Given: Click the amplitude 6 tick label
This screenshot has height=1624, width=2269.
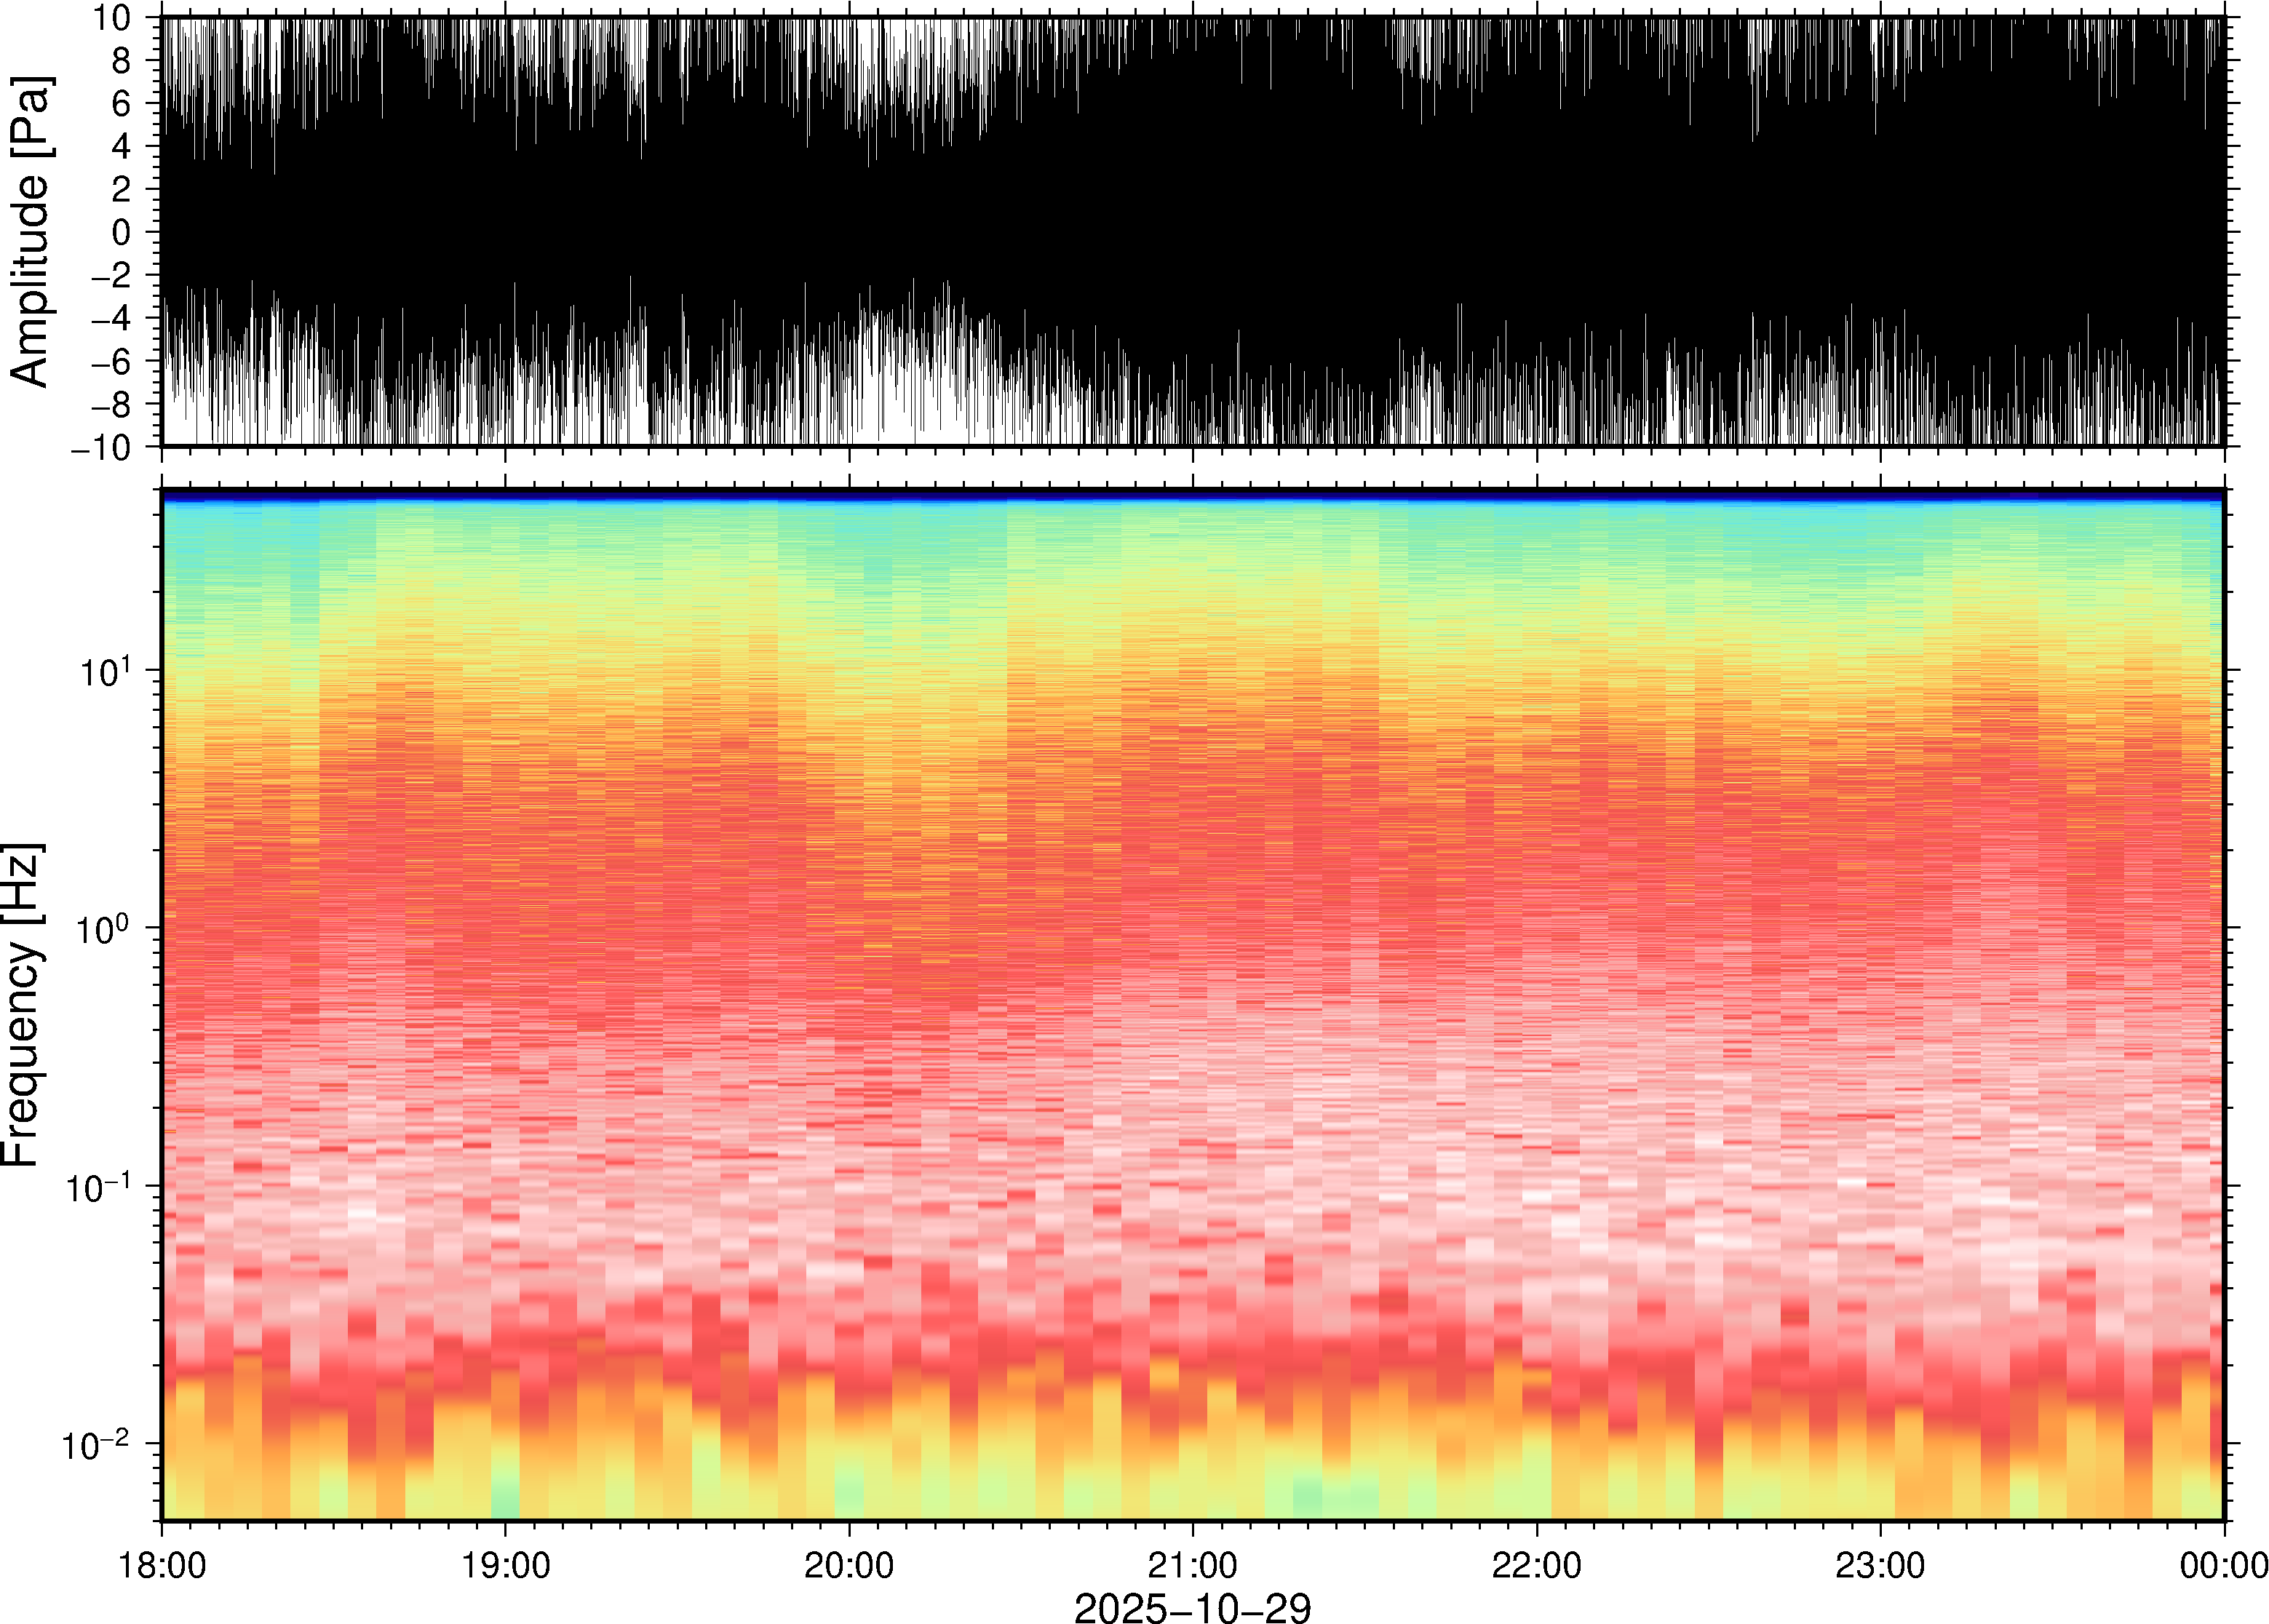Looking at the screenshot, I should click(x=122, y=104).
